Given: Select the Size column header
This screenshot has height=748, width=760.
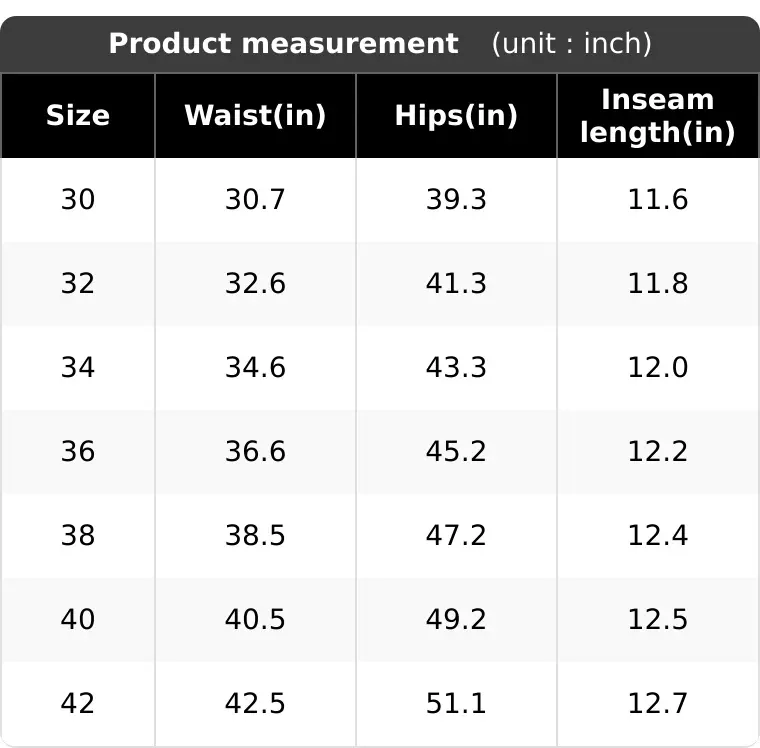Looking at the screenshot, I should (x=78, y=115).
